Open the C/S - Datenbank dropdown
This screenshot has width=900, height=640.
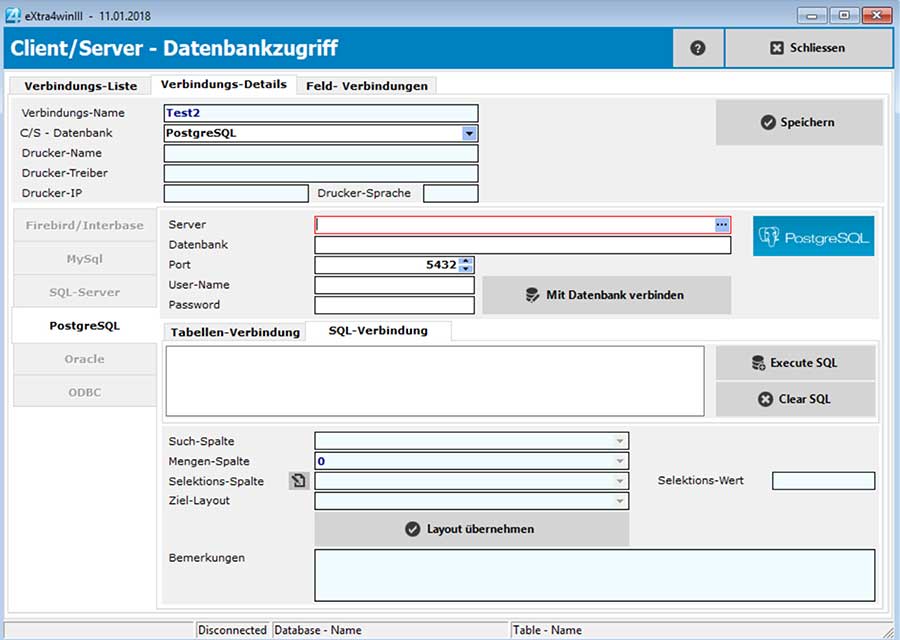tap(469, 133)
